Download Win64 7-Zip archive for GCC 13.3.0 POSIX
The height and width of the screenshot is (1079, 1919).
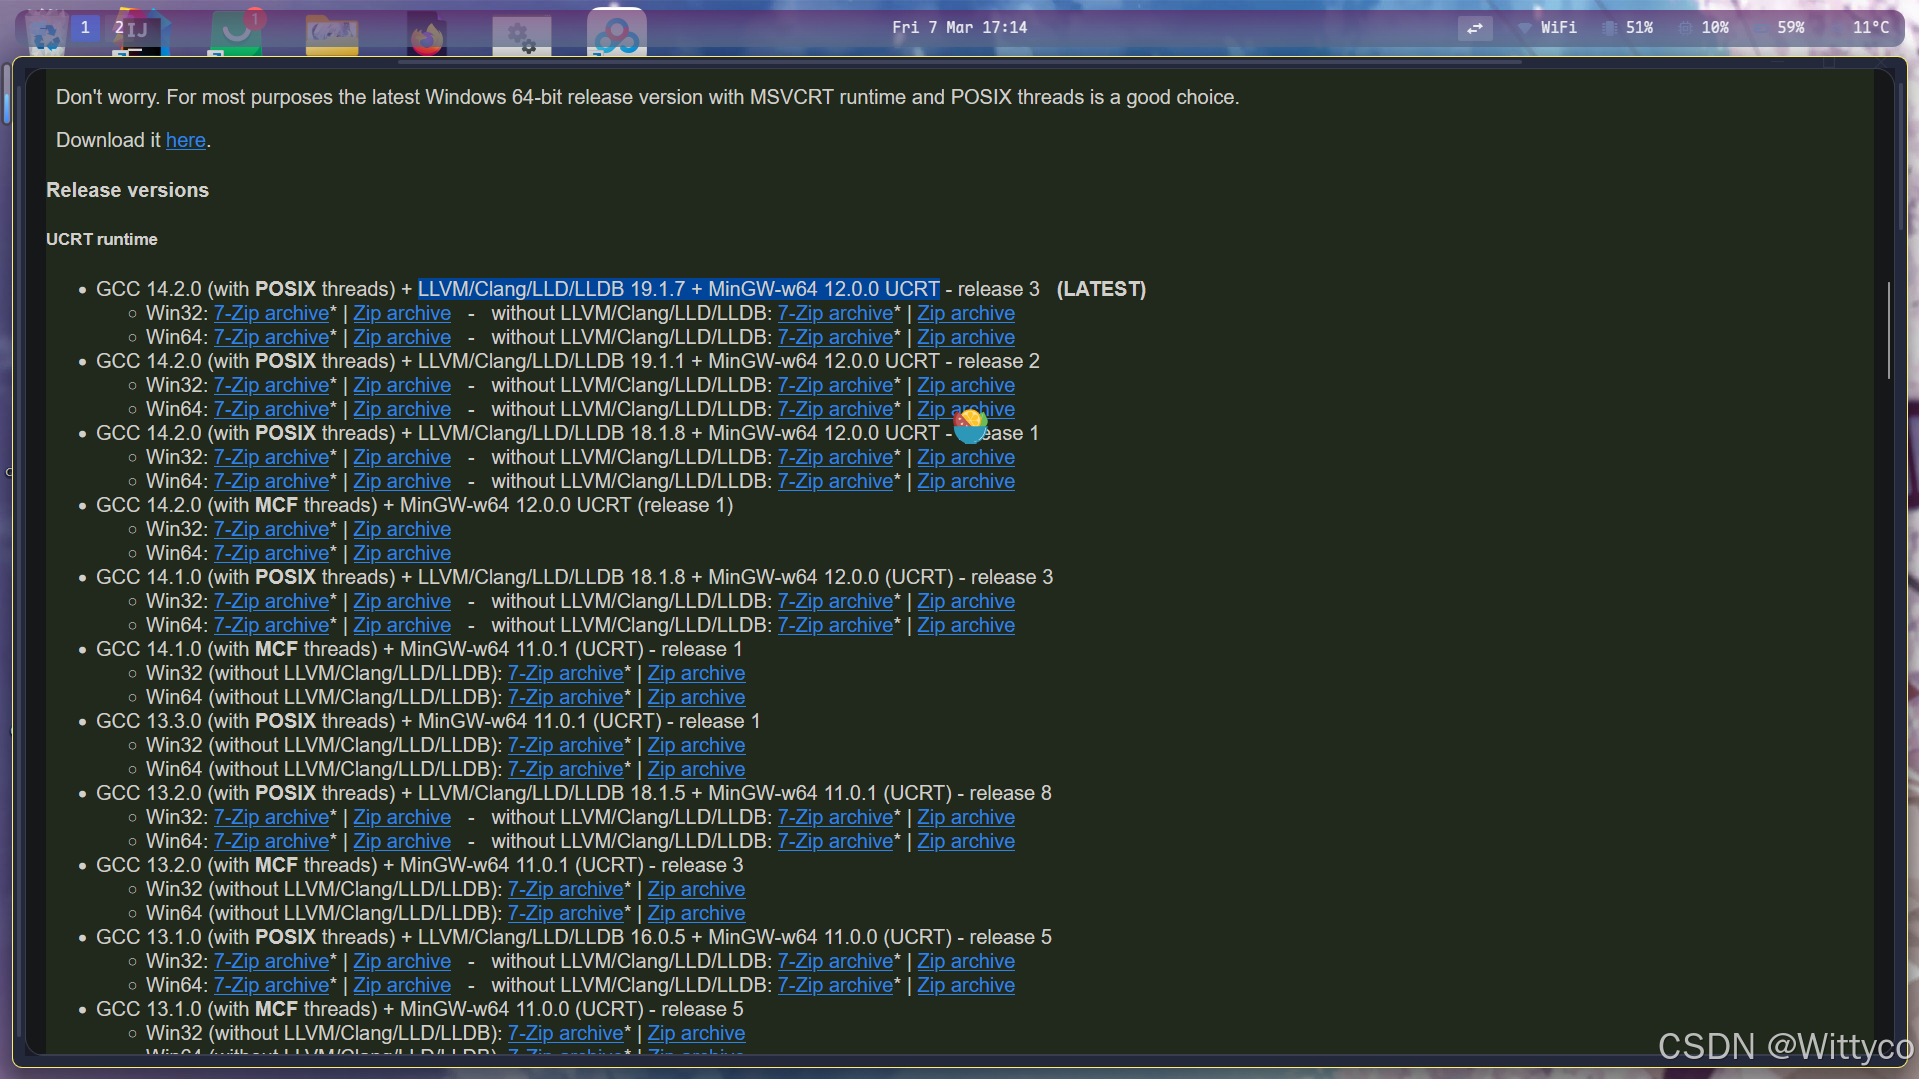565,769
